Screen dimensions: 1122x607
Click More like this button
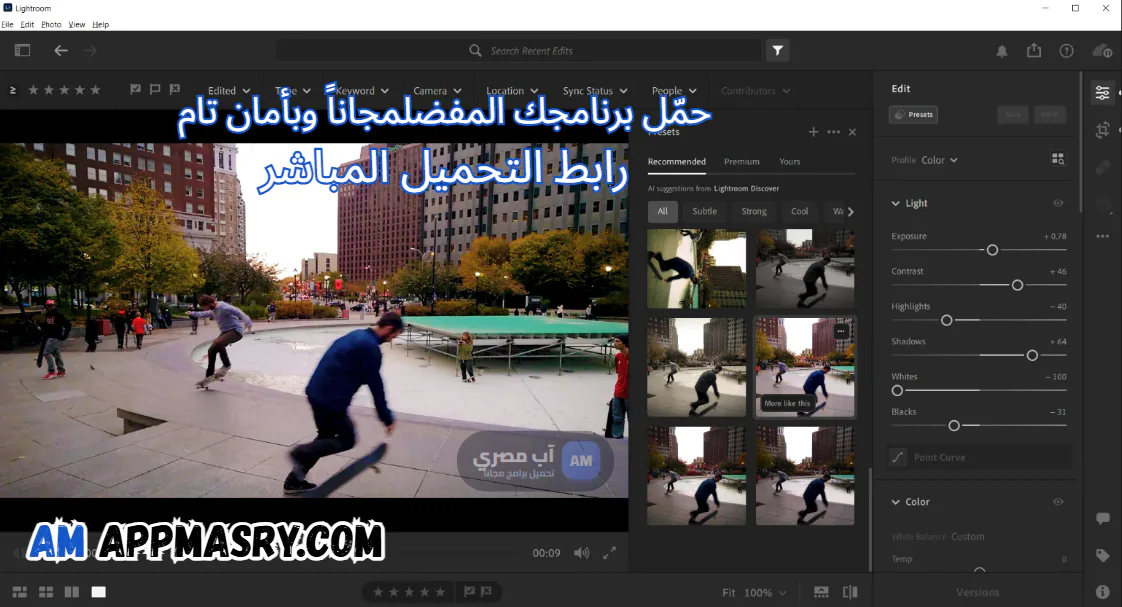tap(787, 404)
